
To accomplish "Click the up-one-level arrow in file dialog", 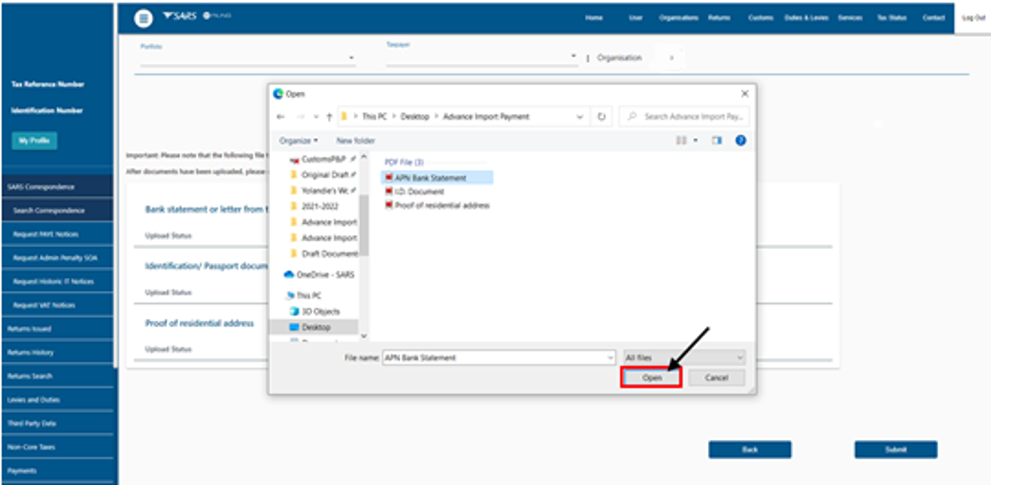I will tap(329, 117).
